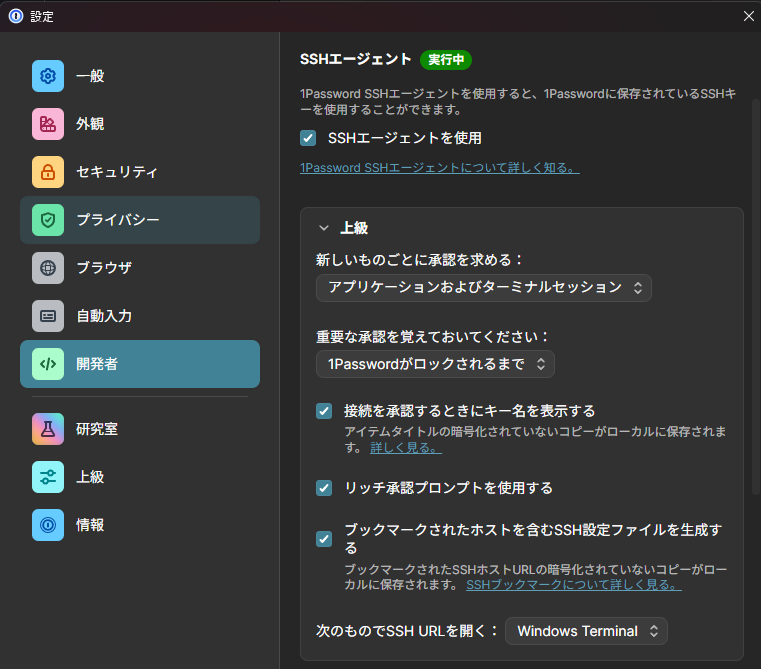Select the 外観 appearance icon
This screenshot has height=669, width=761.
pos(48,124)
